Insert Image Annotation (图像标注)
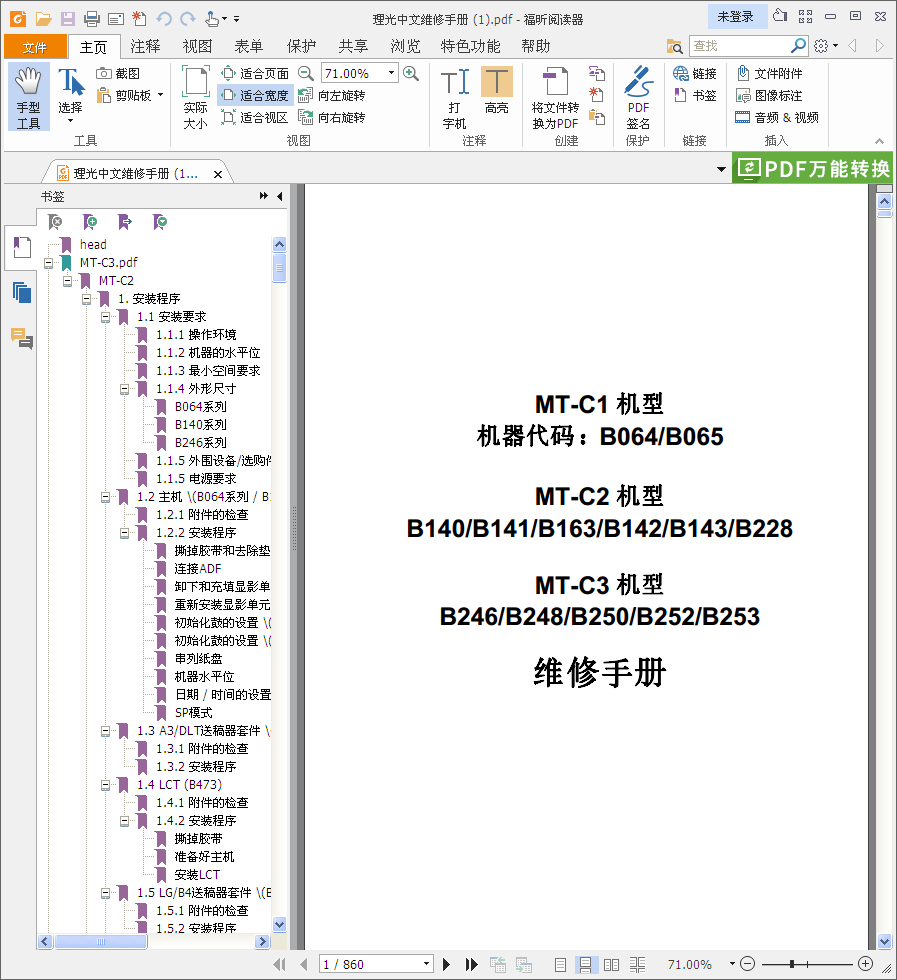Screen dimensions: 897x980 [769, 96]
